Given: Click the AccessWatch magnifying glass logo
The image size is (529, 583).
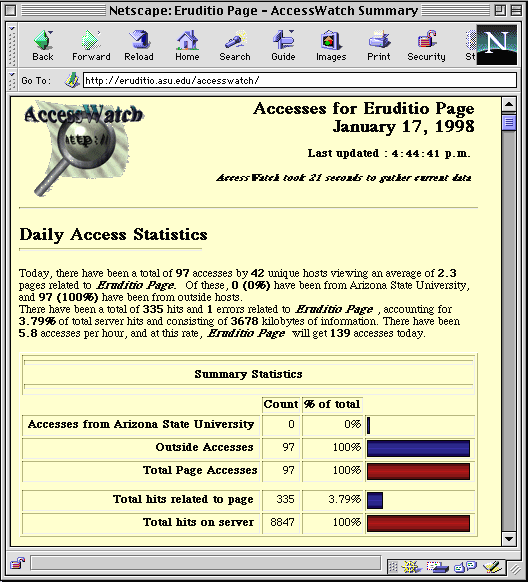Looking at the screenshot, I should point(84,148).
